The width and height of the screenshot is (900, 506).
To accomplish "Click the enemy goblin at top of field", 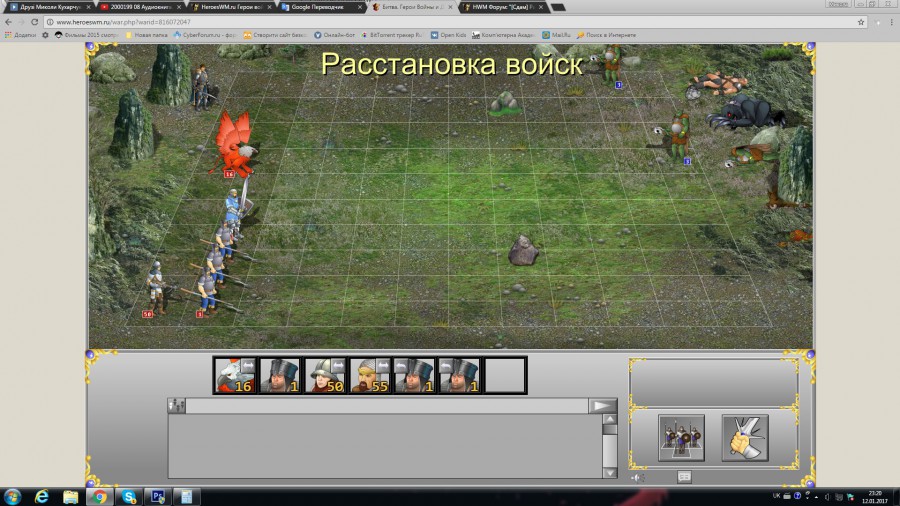I will [612, 67].
